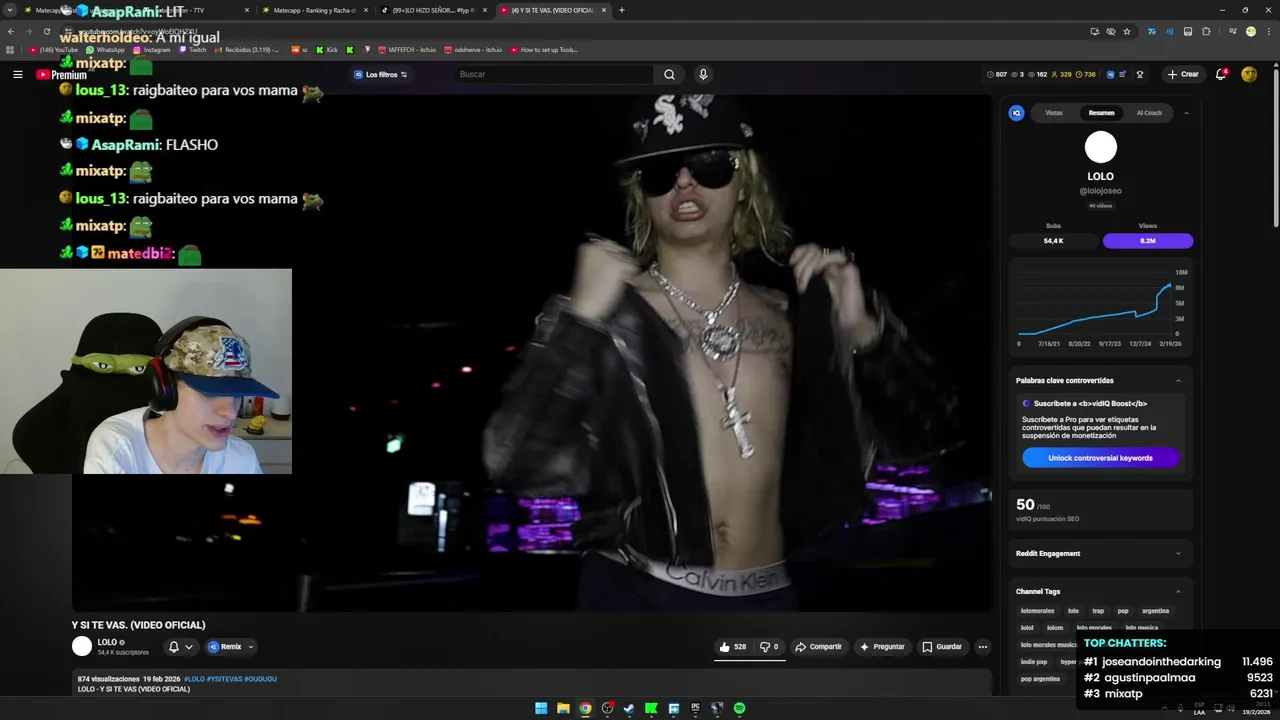Image resolution: width=1280 pixels, height=720 pixels.
Task: Select the Subs 54,4 K pill
Action: click(x=1053, y=241)
